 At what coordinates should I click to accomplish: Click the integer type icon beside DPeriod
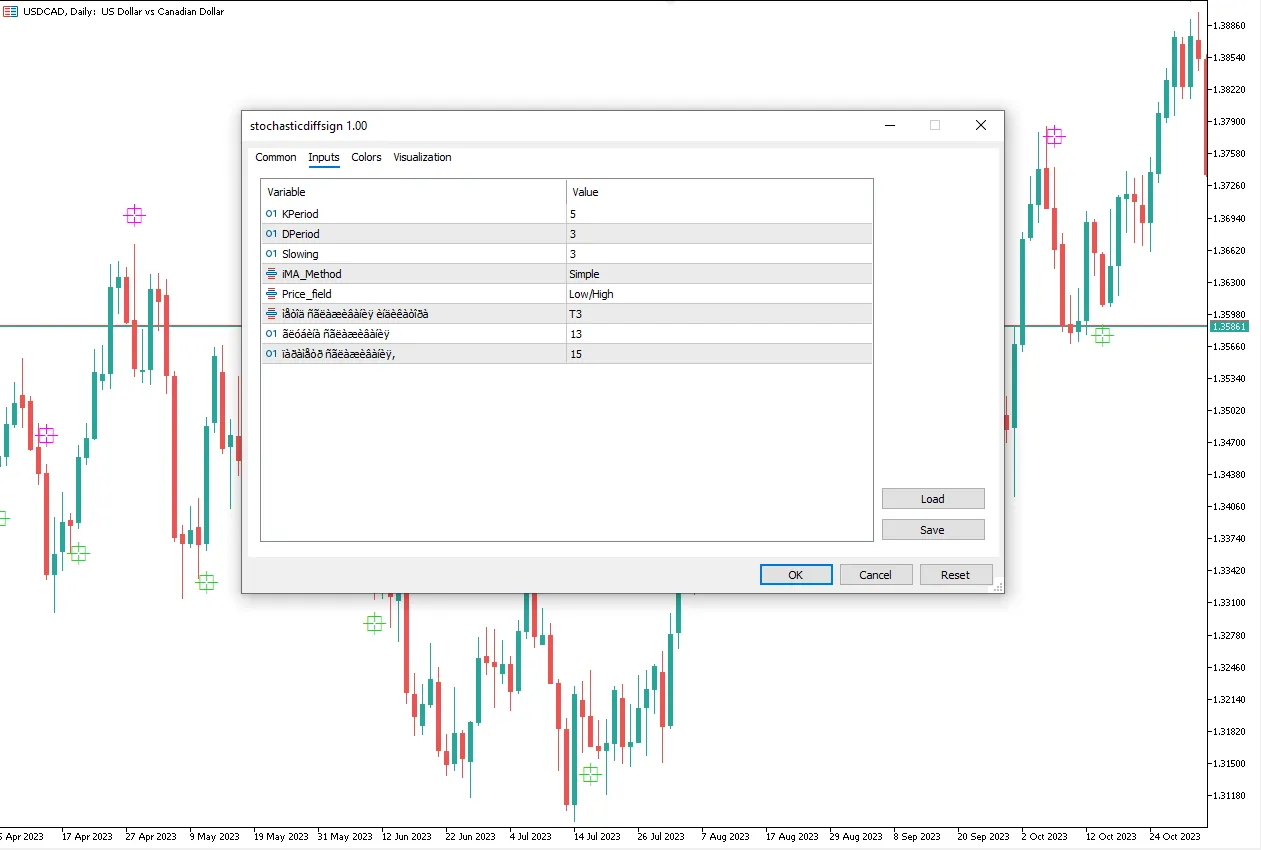[271, 234]
